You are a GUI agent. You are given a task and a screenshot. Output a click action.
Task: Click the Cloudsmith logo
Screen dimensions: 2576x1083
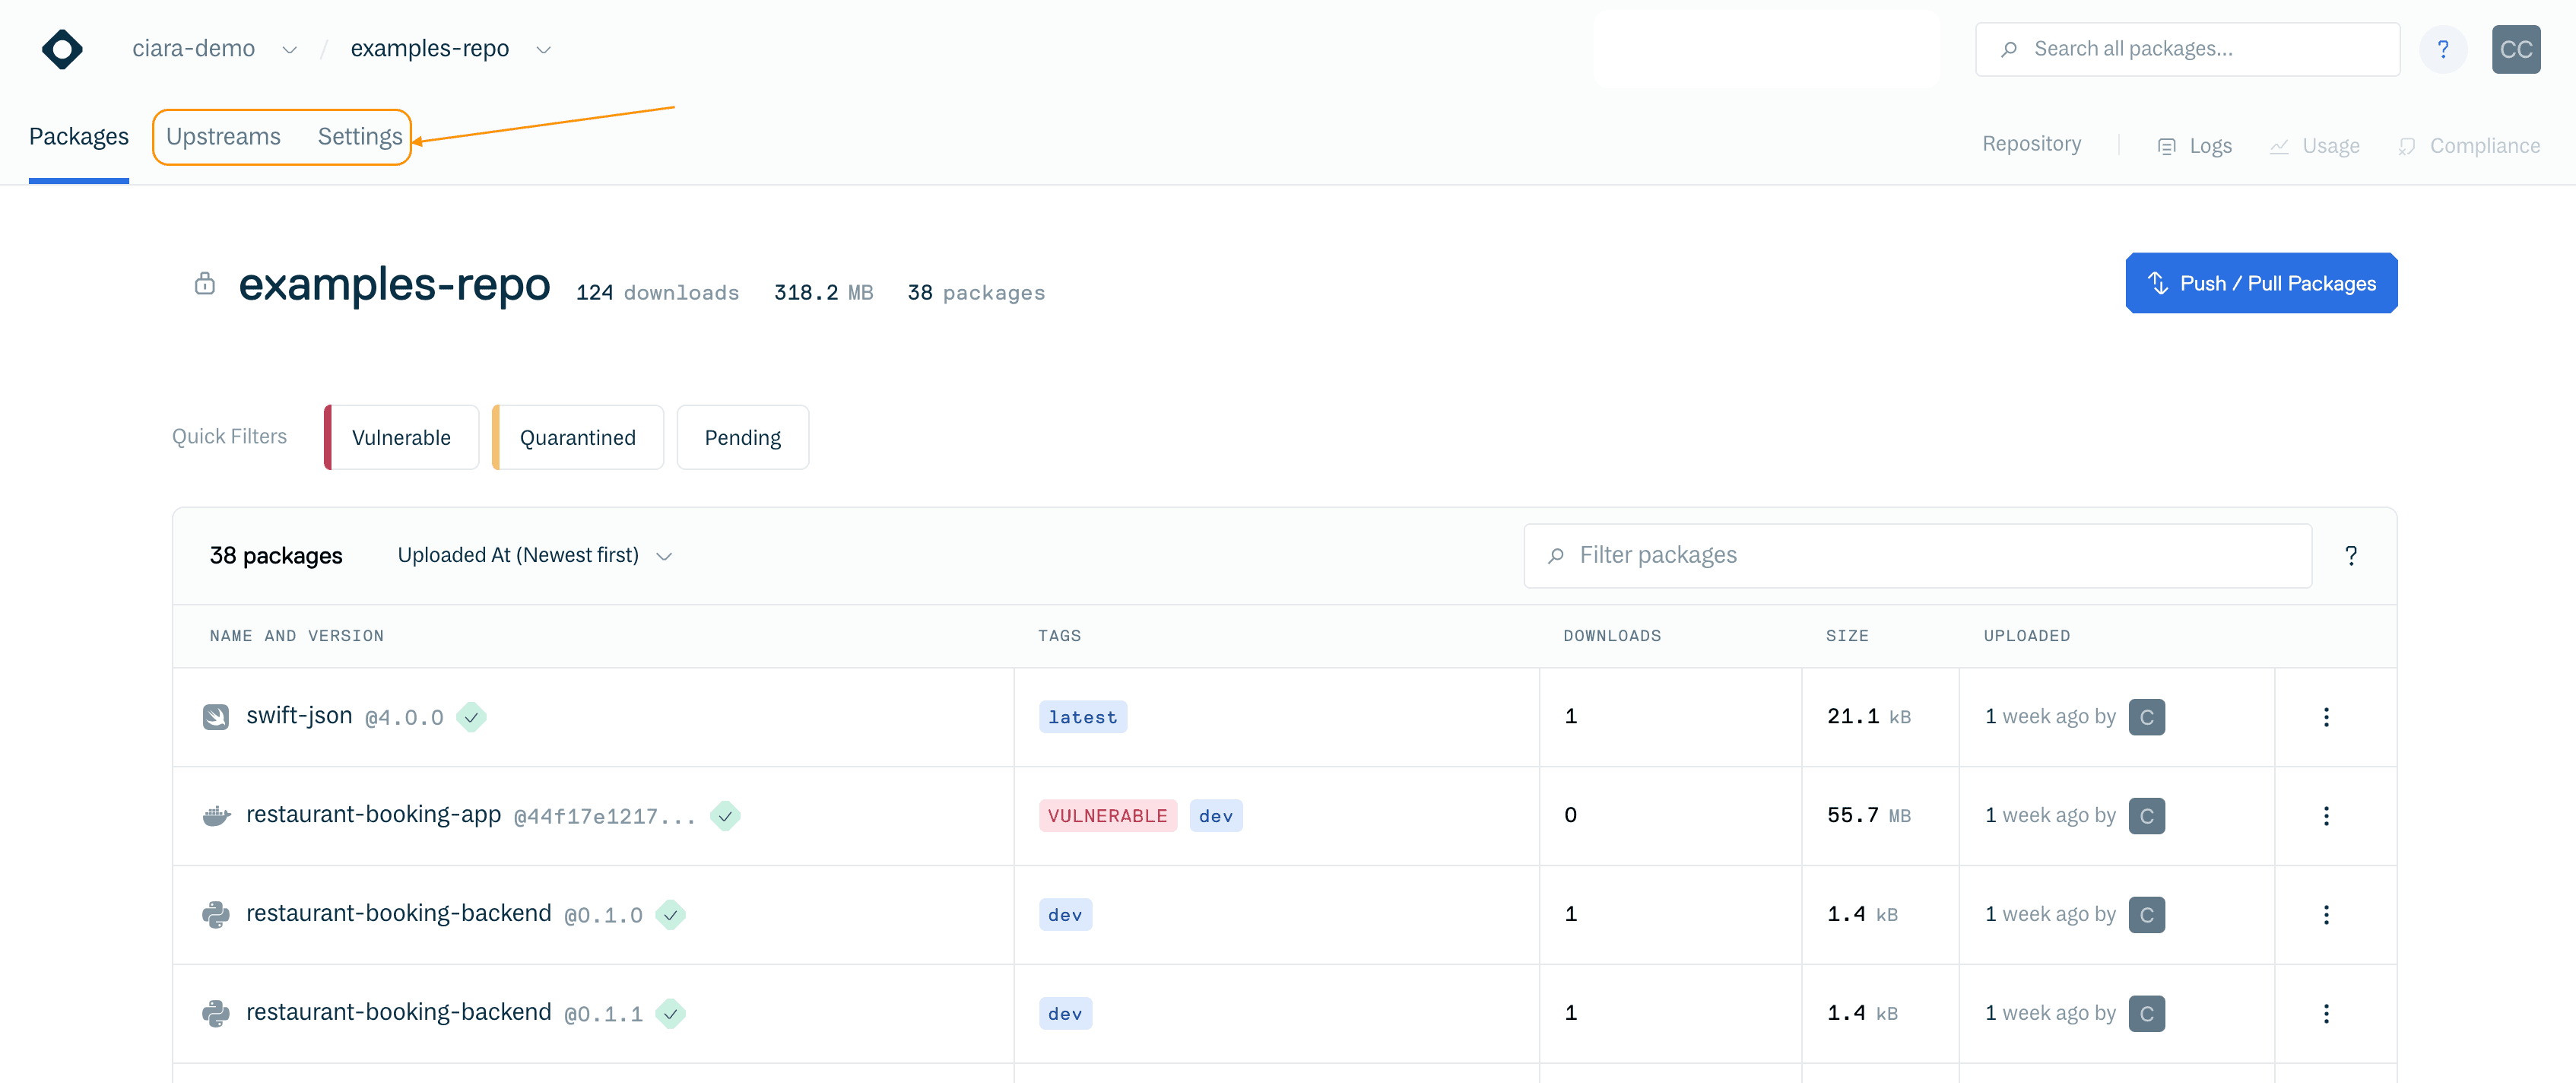(x=61, y=49)
